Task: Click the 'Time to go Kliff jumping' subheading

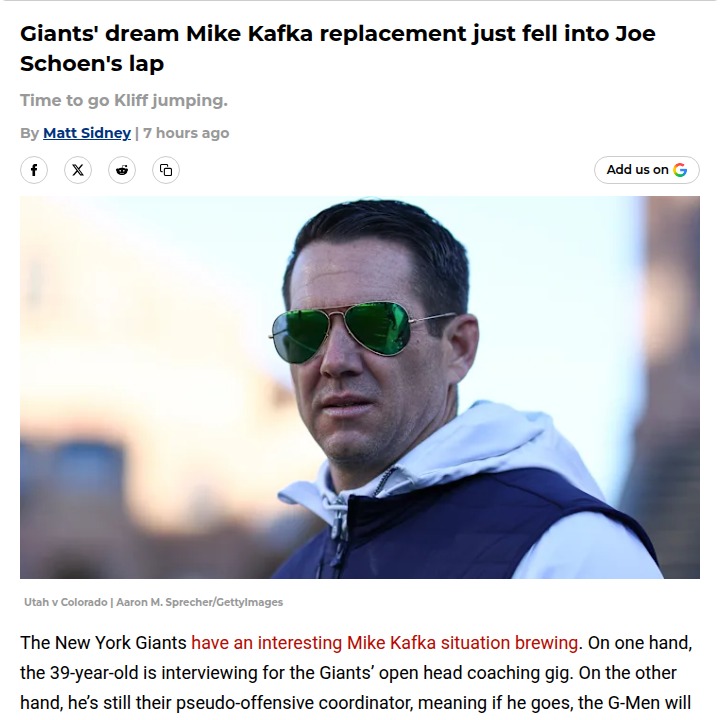Action: [124, 100]
